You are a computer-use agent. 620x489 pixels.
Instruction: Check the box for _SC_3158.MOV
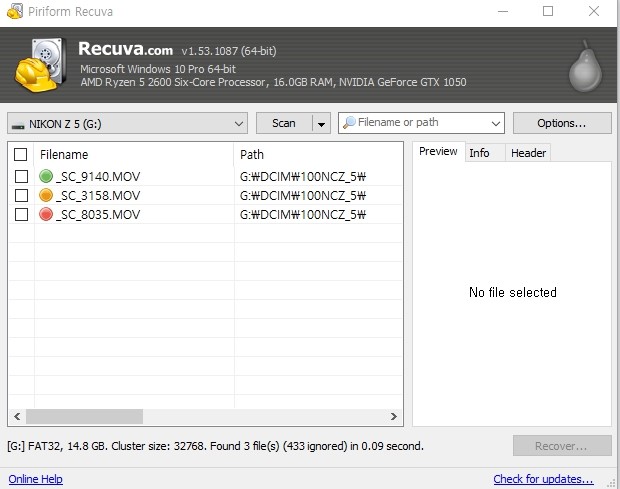[21, 195]
